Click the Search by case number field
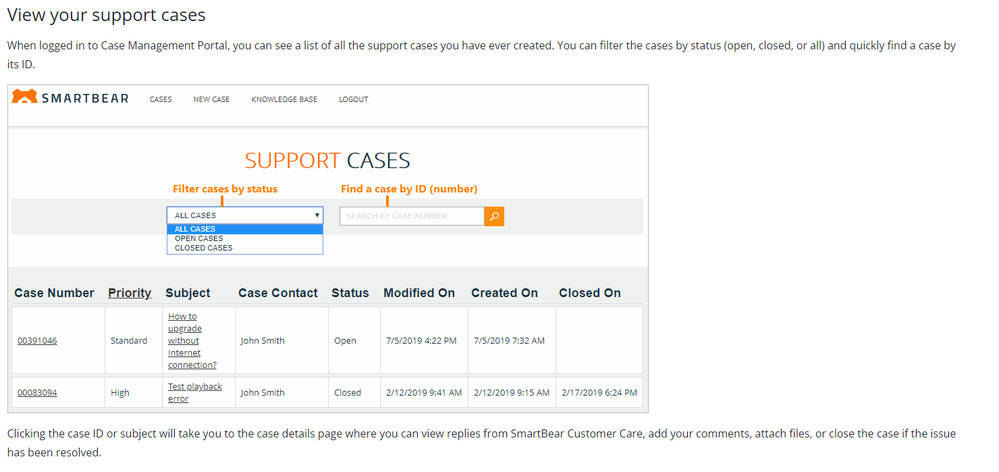This screenshot has height=472, width=999. pos(412,216)
